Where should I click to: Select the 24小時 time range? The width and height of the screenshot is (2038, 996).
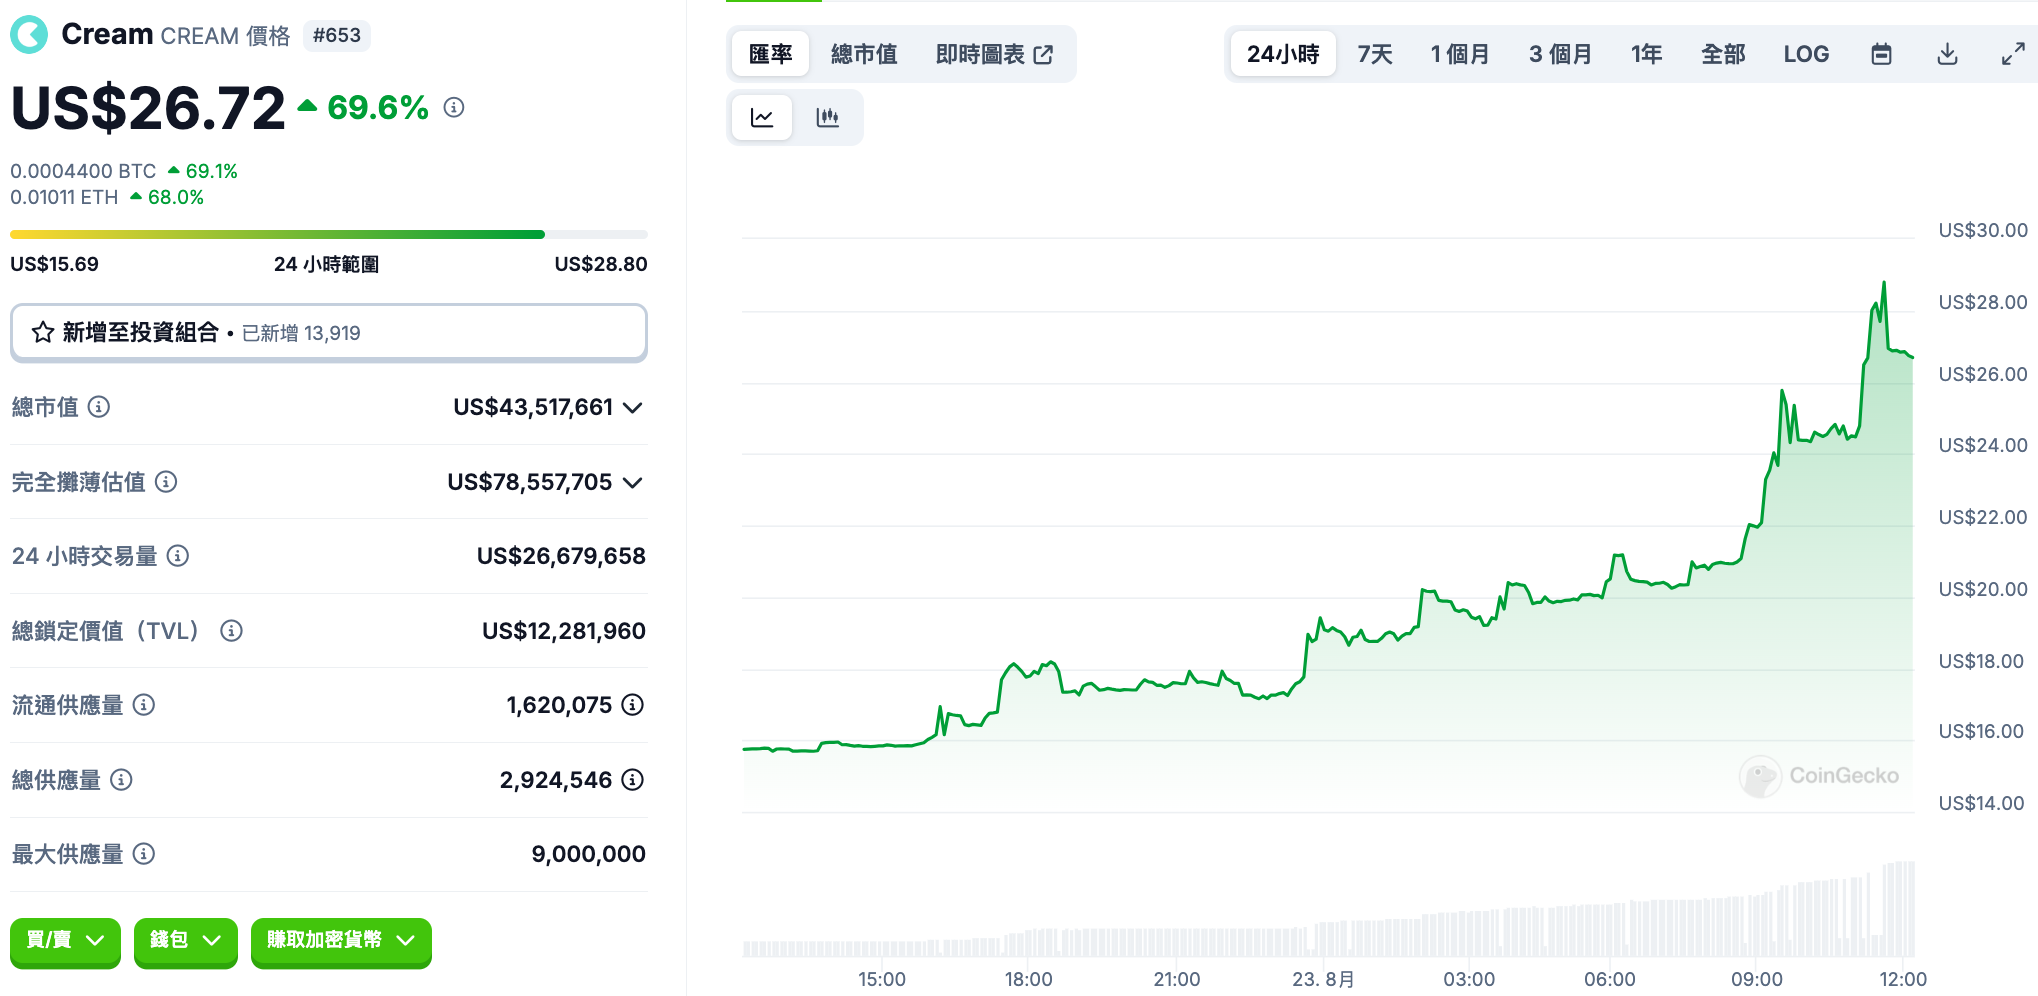click(x=1283, y=54)
